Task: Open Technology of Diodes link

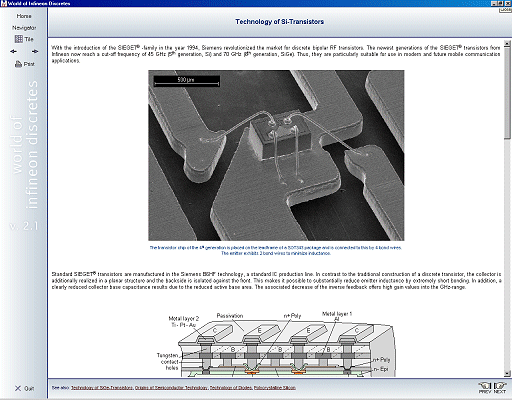Action: [231, 388]
